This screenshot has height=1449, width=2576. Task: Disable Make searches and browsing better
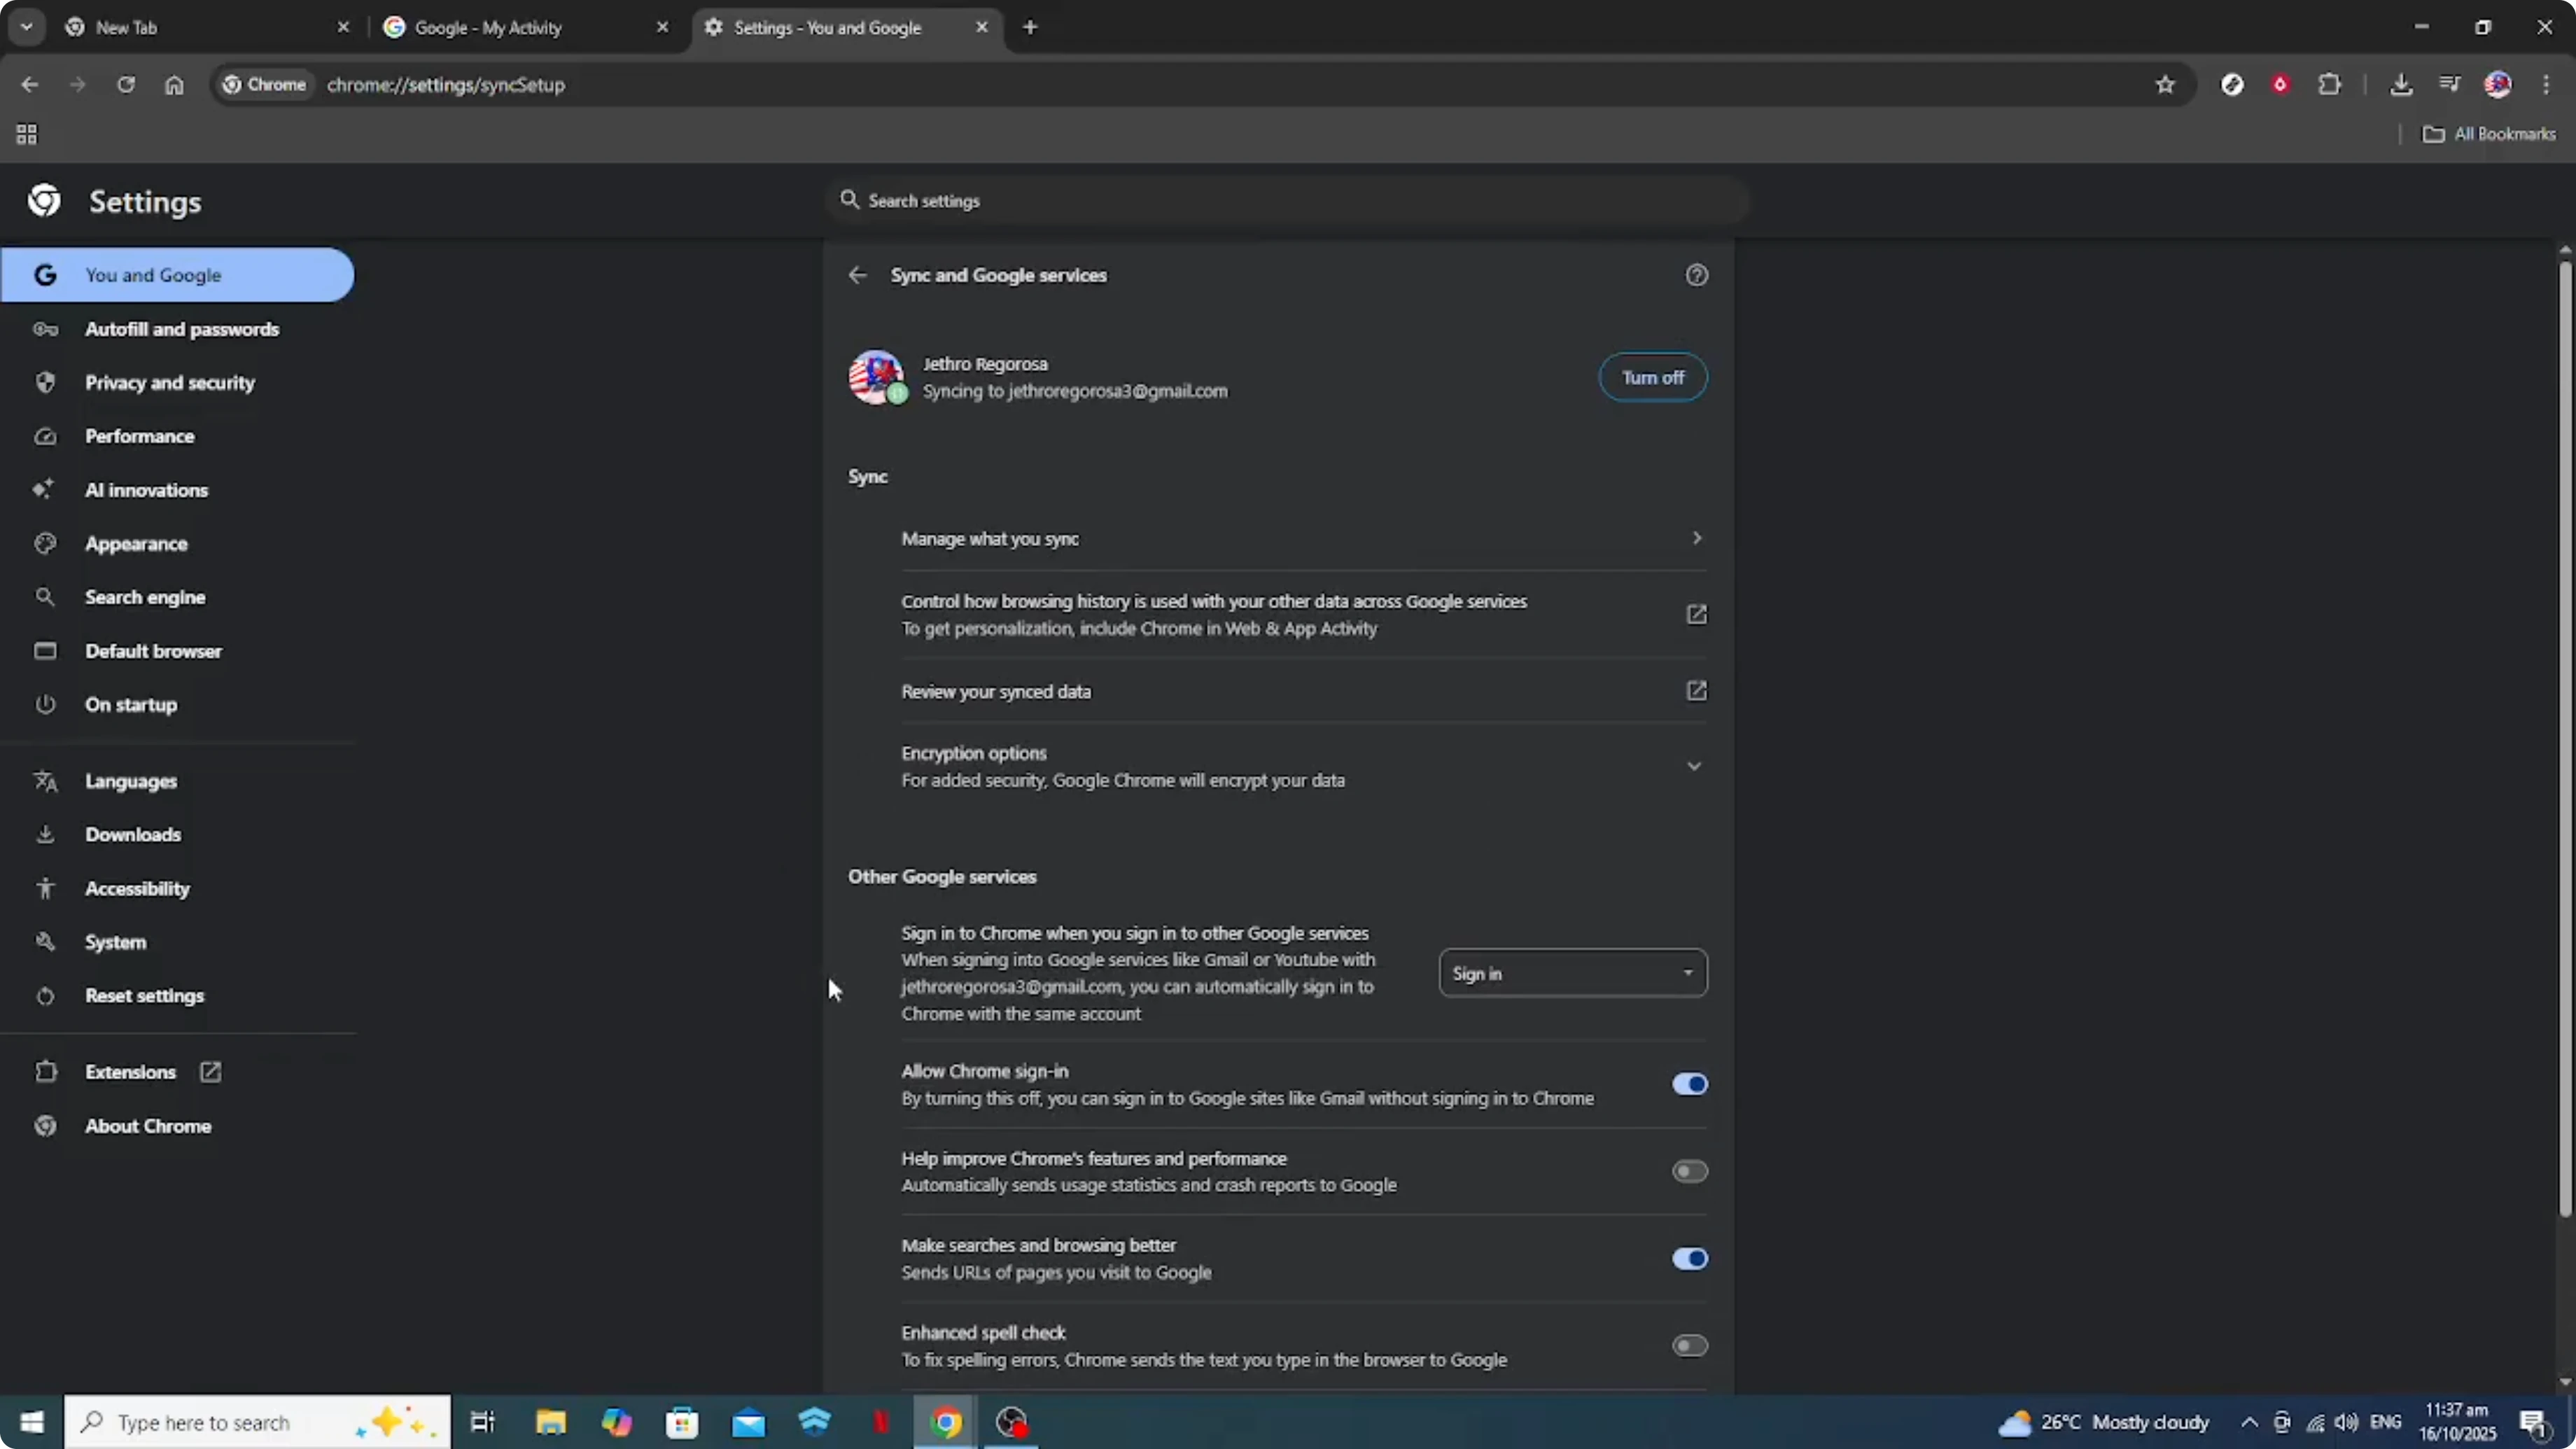click(x=1689, y=1258)
